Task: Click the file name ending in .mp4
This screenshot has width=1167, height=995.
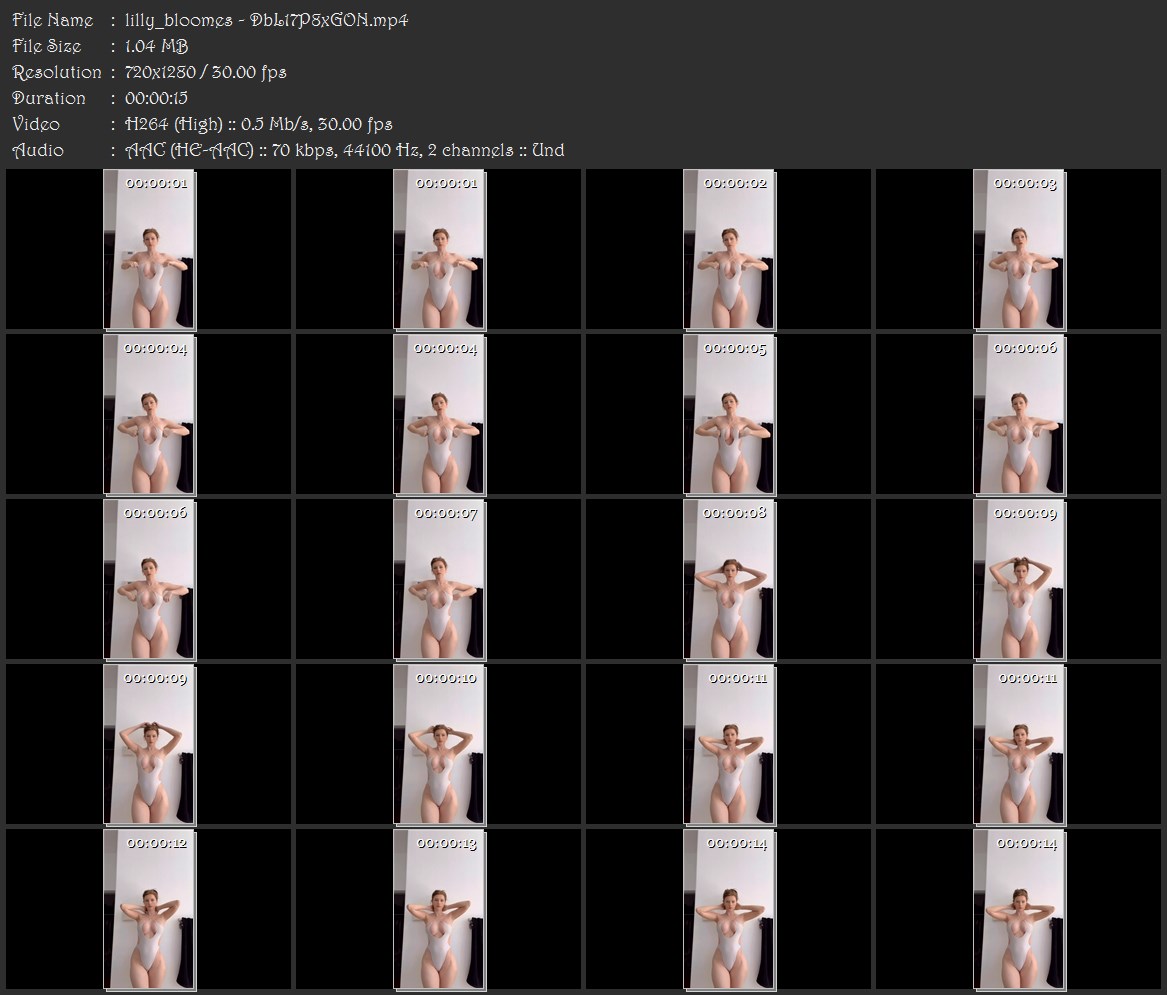Action: coord(266,20)
